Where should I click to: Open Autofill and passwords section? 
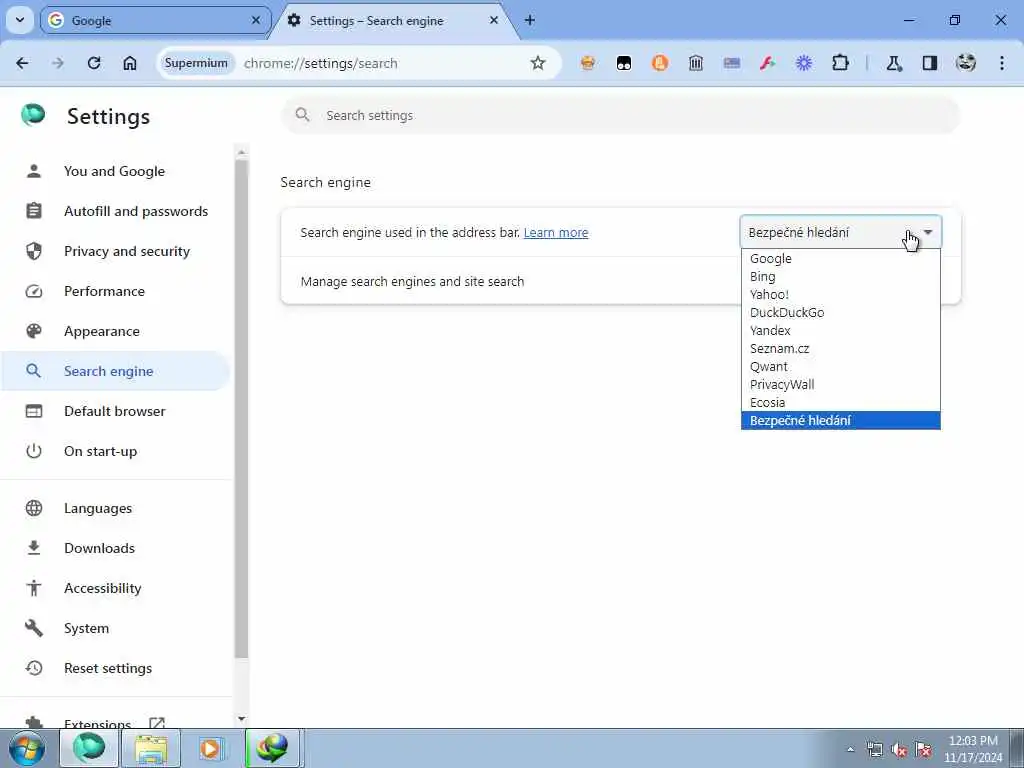[x=114, y=211]
